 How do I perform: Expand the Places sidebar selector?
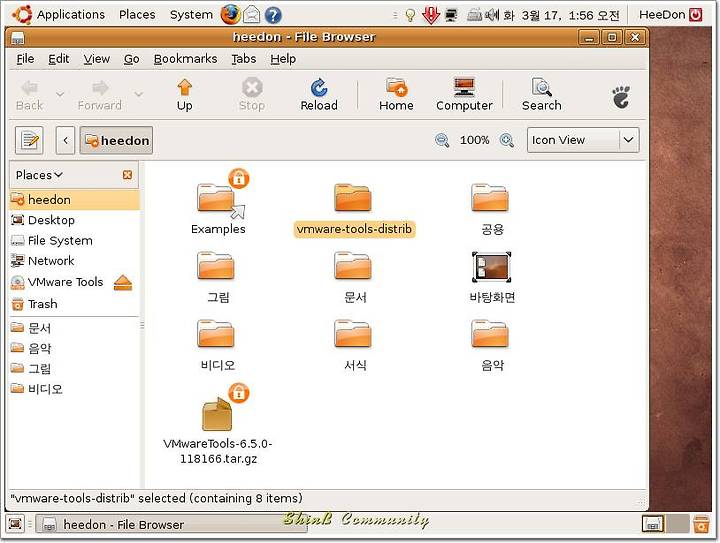coord(39,175)
